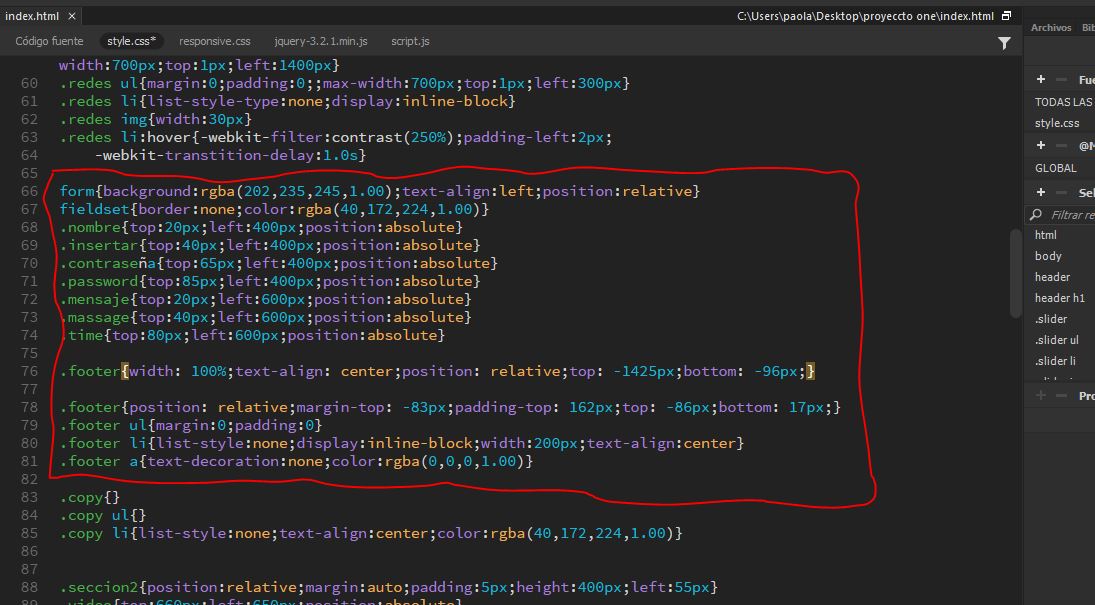Click the .insertar rule on line 69
Image resolution: width=1095 pixels, height=605 pixels.
coord(270,245)
